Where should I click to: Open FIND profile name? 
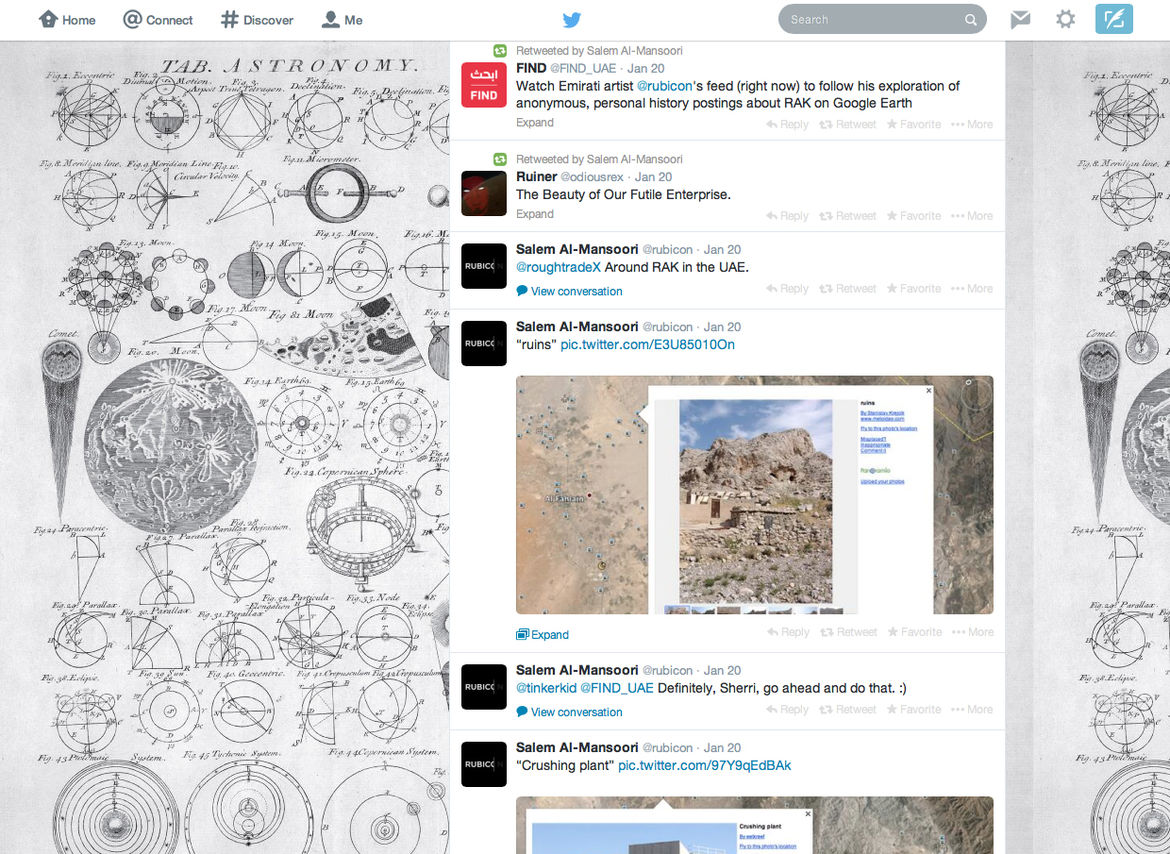point(531,68)
